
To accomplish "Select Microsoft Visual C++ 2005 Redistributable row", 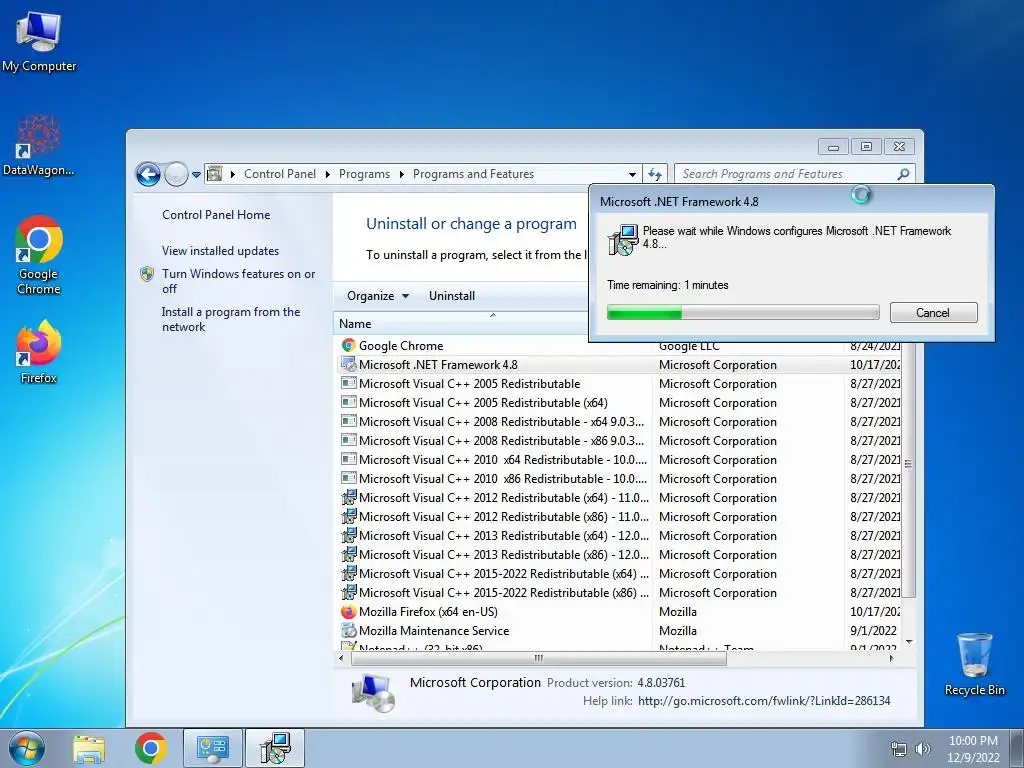I will pos(619,383).
